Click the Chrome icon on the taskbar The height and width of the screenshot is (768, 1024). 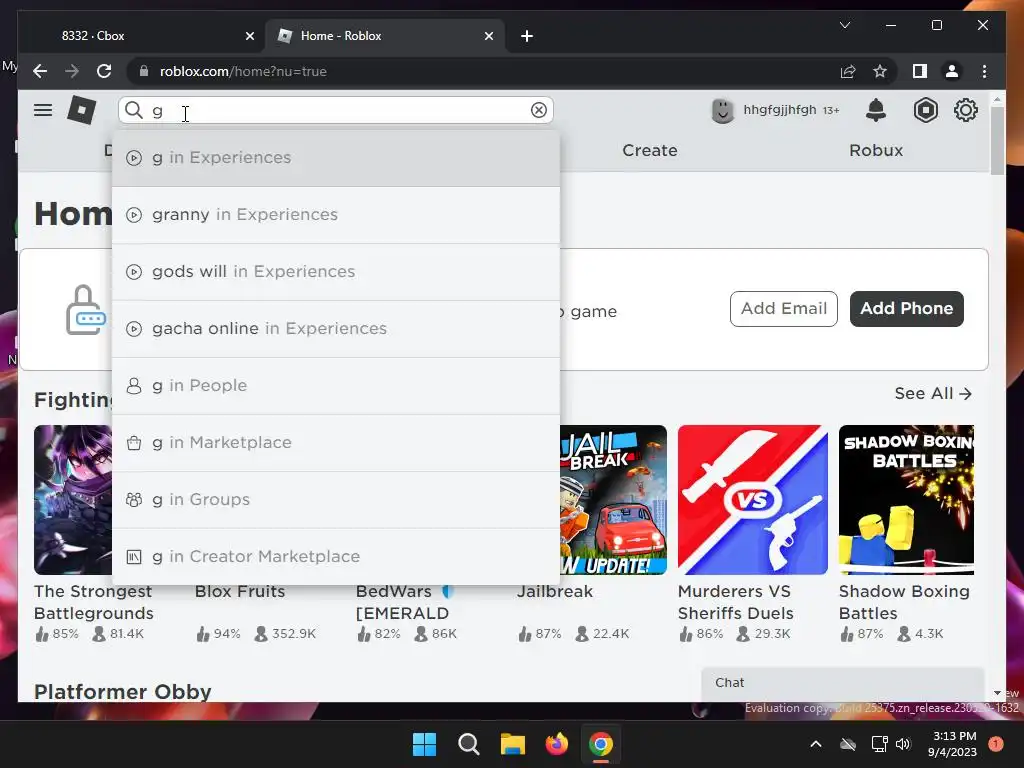[601, 744]
